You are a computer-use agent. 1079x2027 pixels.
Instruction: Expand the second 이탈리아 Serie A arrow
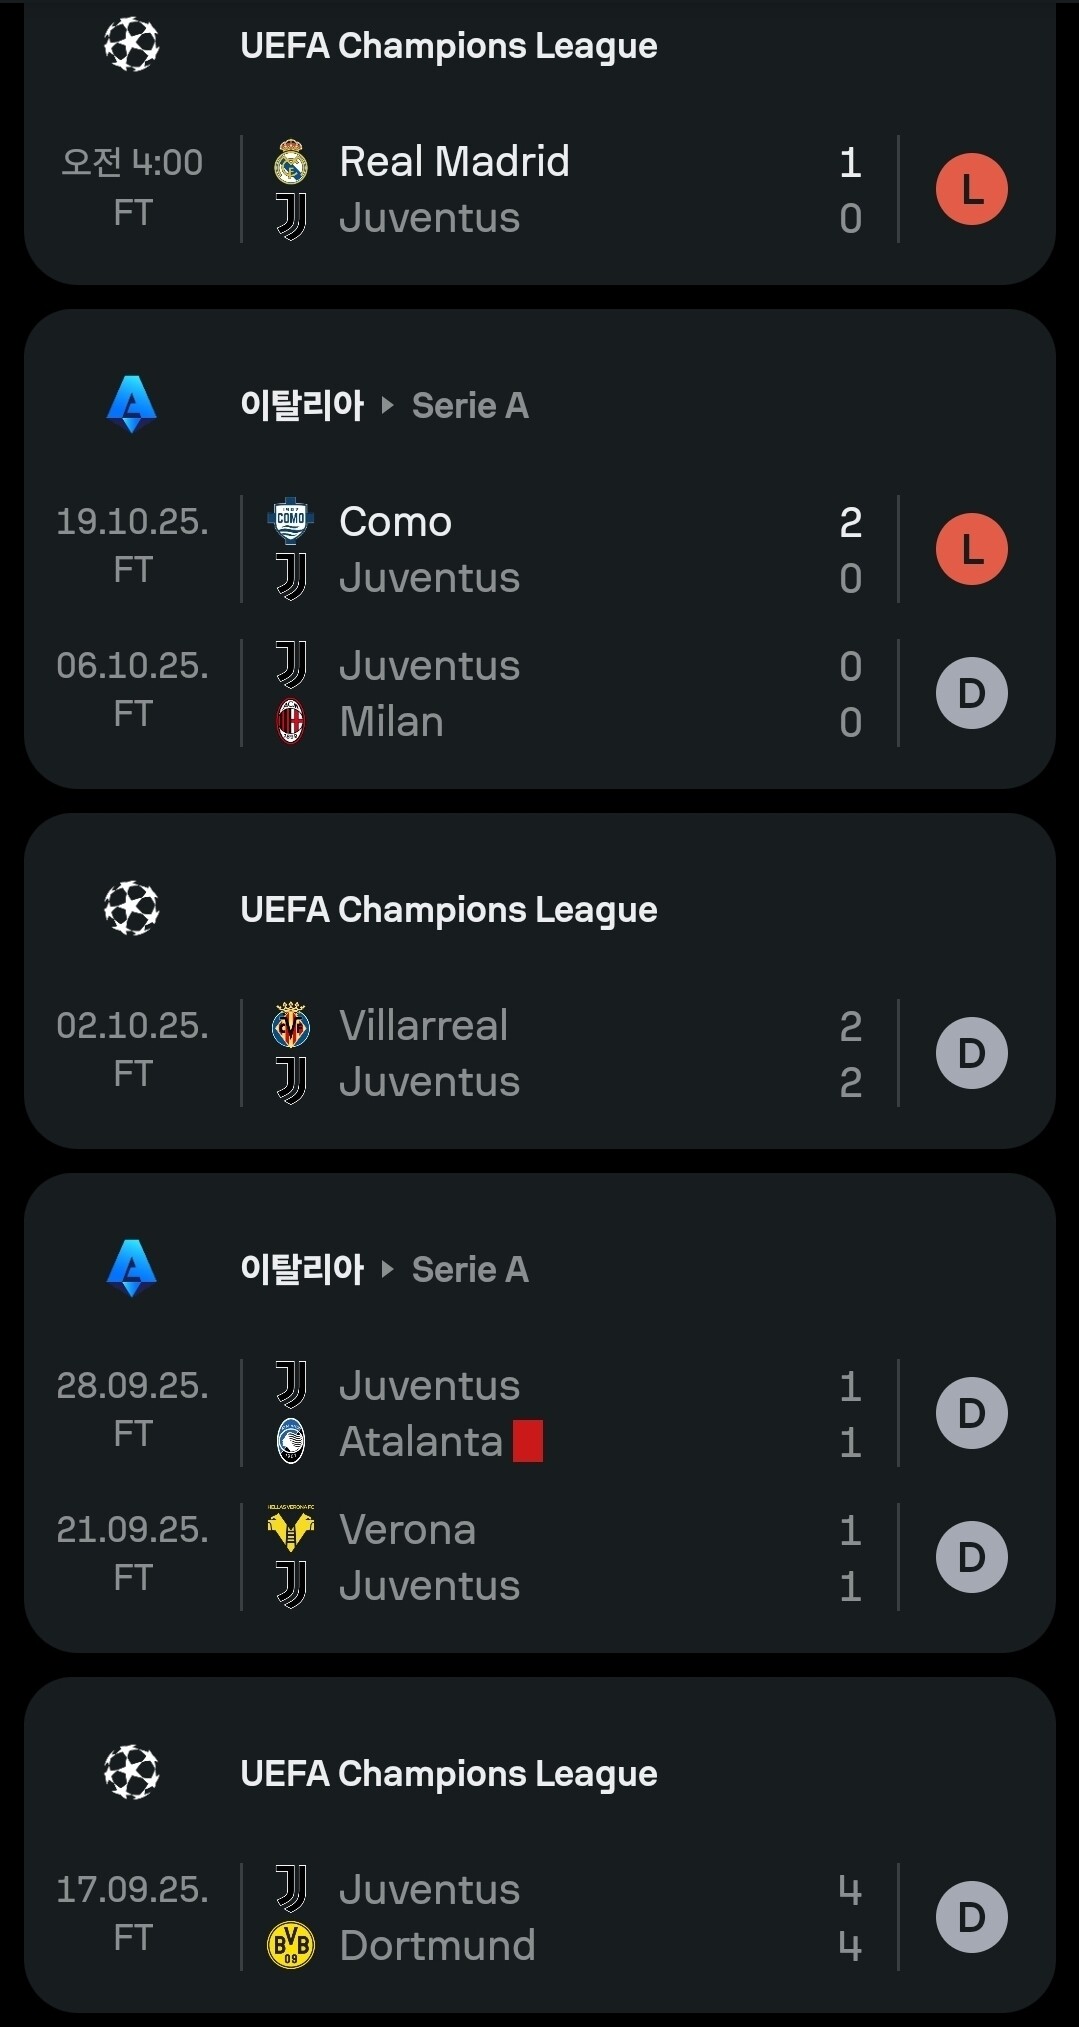[x=388, y=1269]
